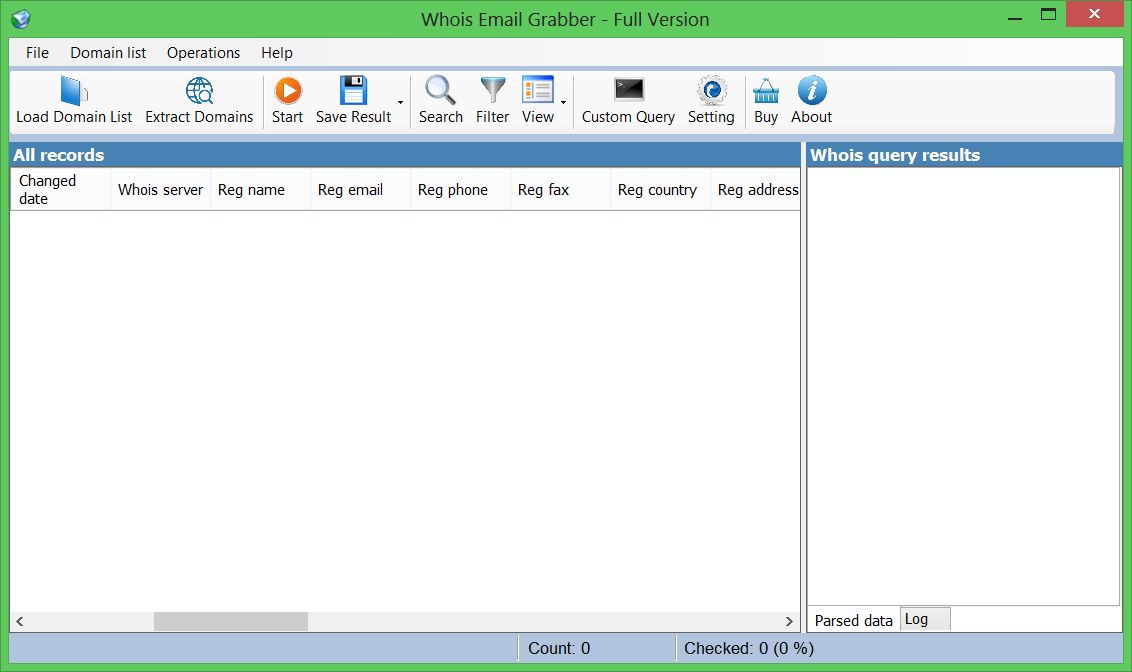This screenshot has height=672, width=1132.
Task: Open the Help menu
Action: (277, 53)
